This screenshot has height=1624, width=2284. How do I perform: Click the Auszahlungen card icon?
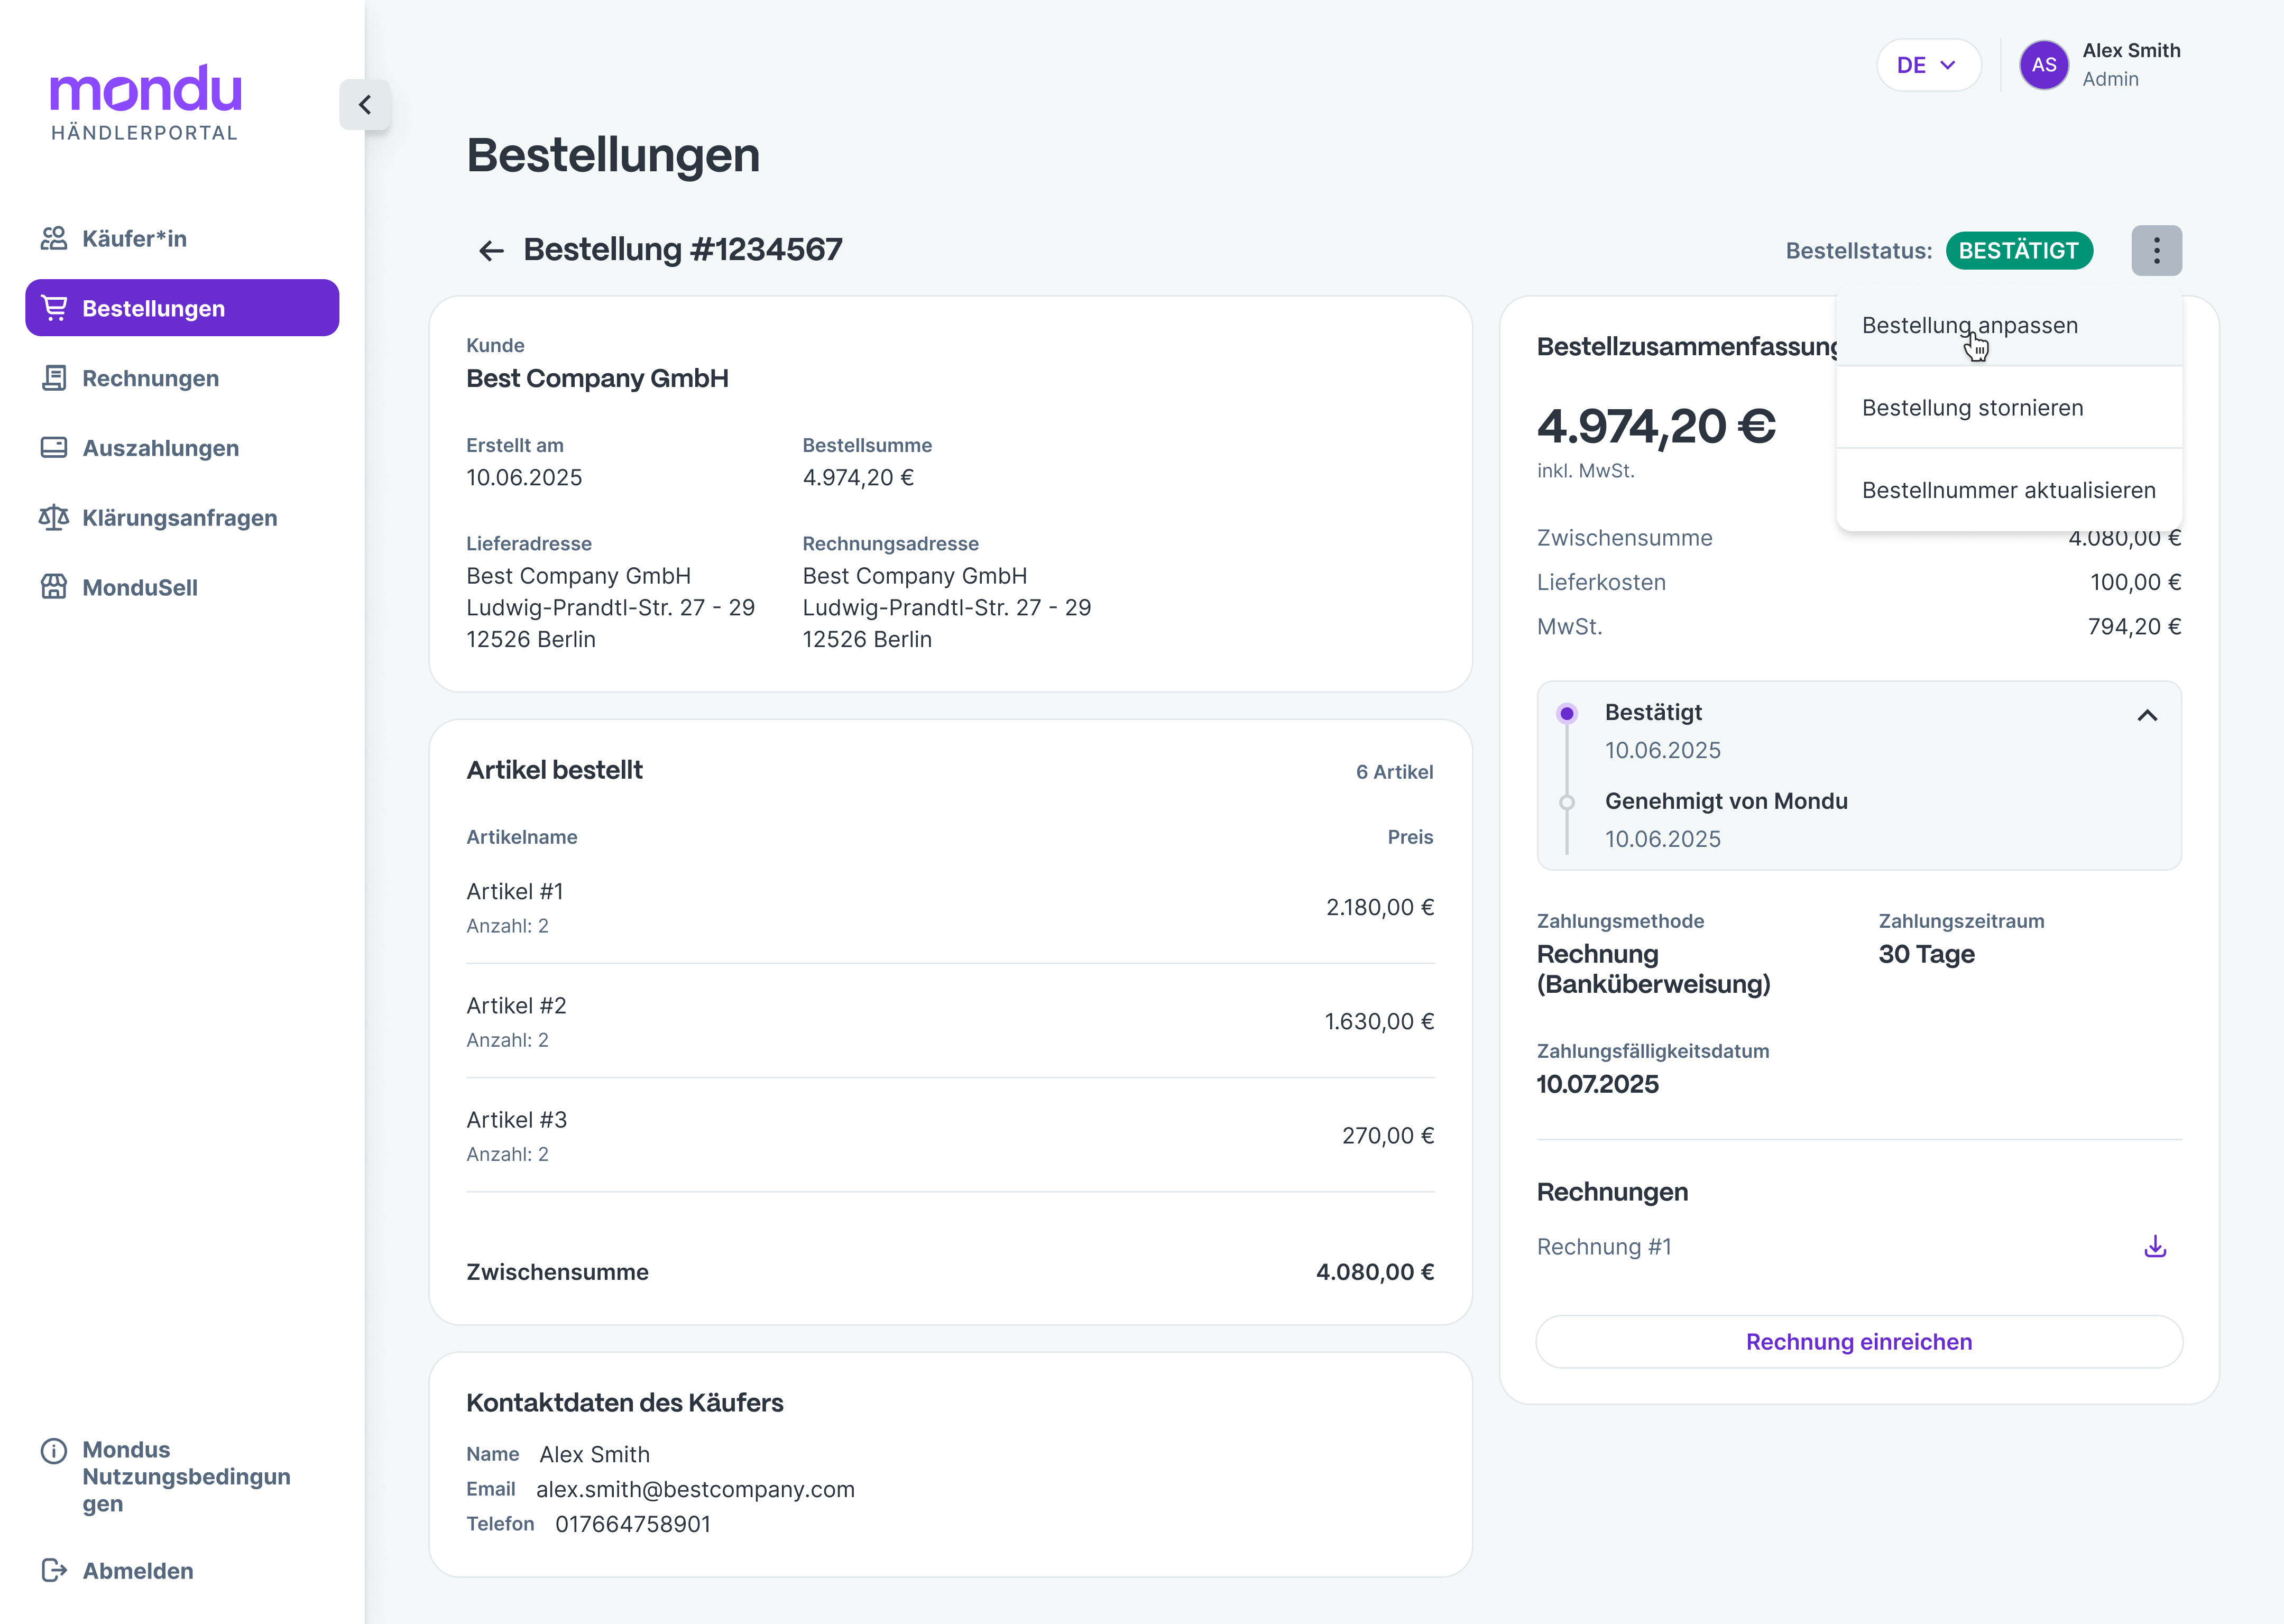(x=54, y=448)
